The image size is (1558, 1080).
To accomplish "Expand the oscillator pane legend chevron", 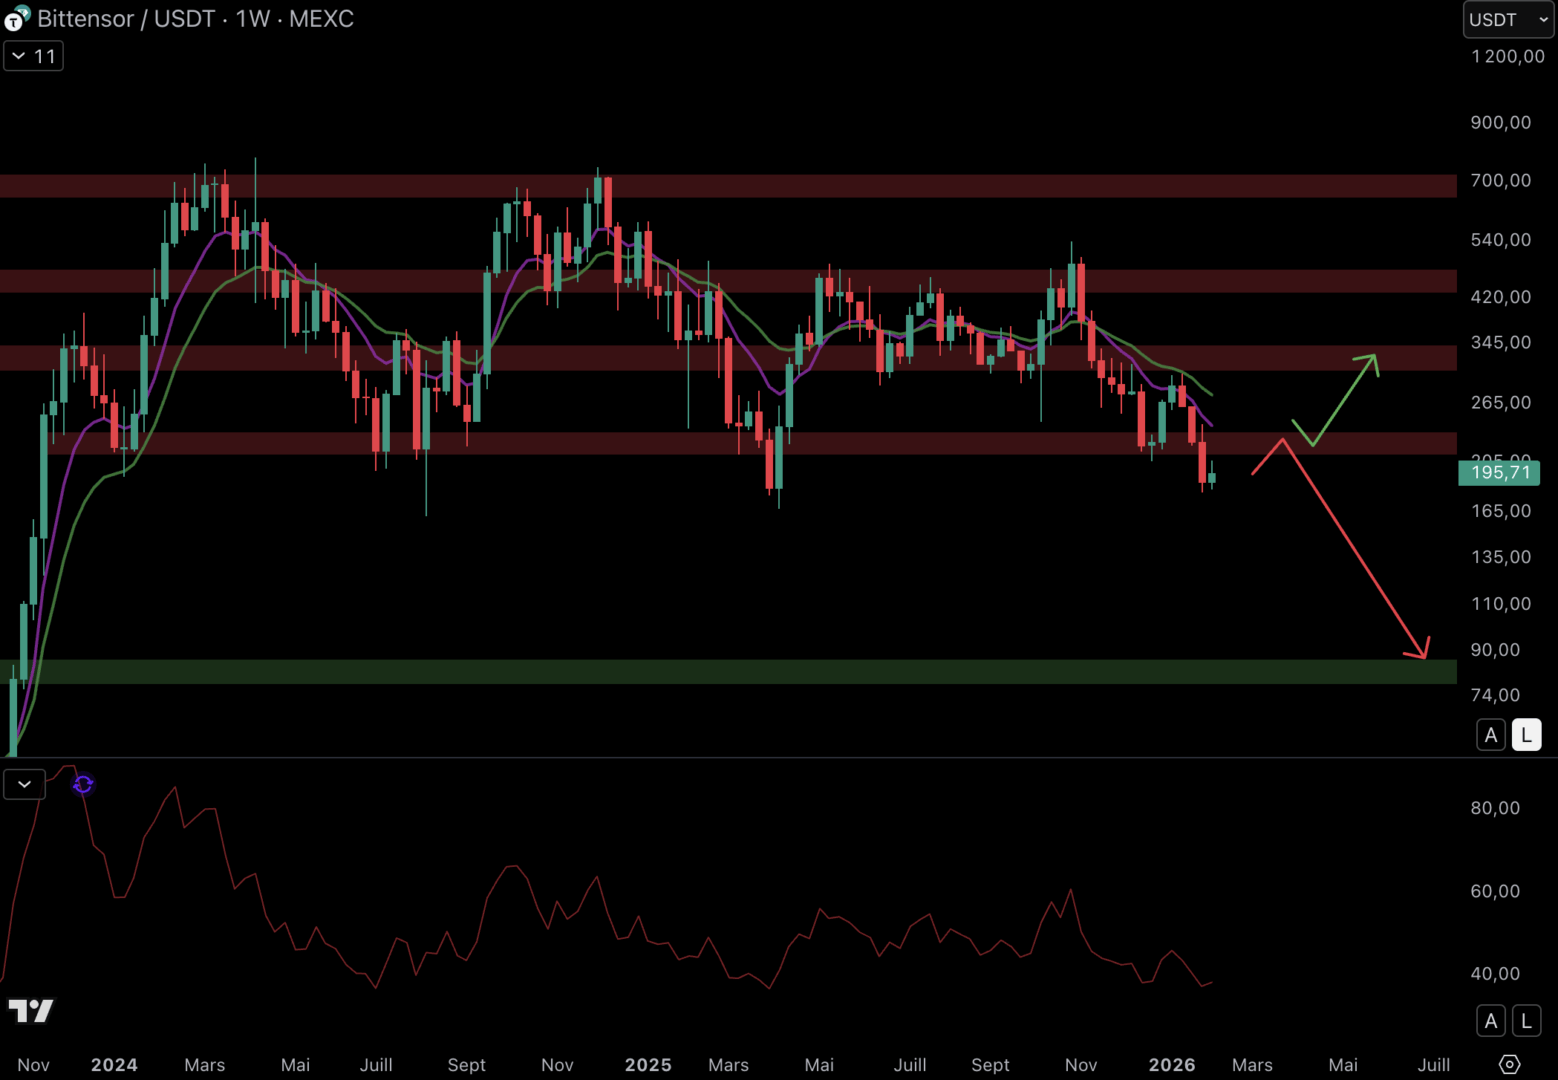I will pyautogui.click(x=24, y=785).
